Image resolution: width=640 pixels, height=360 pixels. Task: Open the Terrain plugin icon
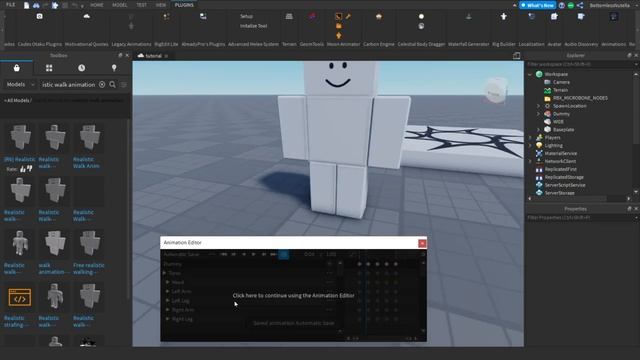[289, 16]
